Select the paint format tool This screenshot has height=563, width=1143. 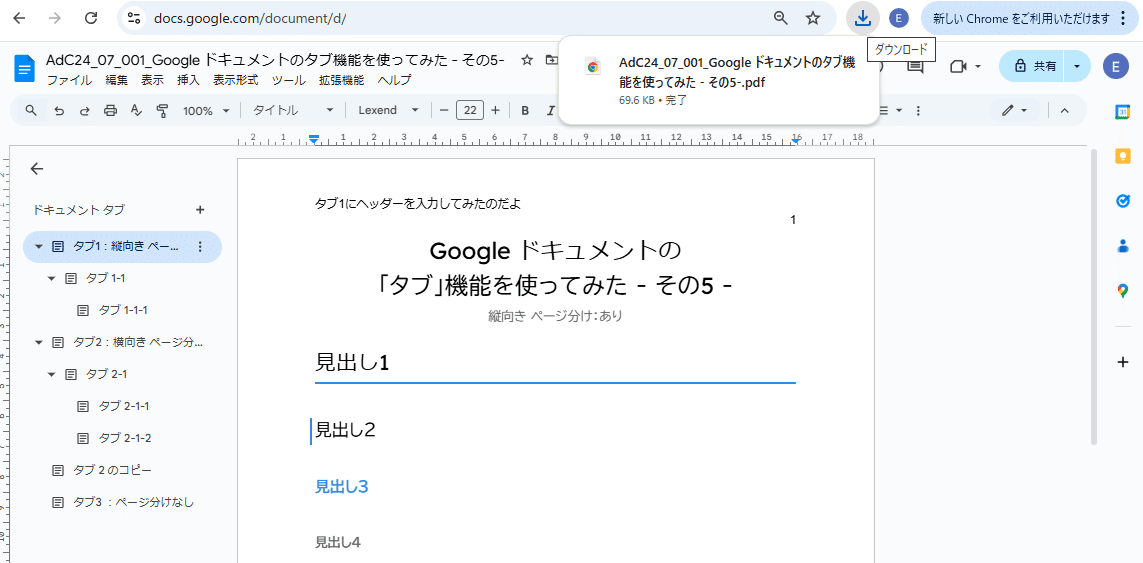point(162,111)
